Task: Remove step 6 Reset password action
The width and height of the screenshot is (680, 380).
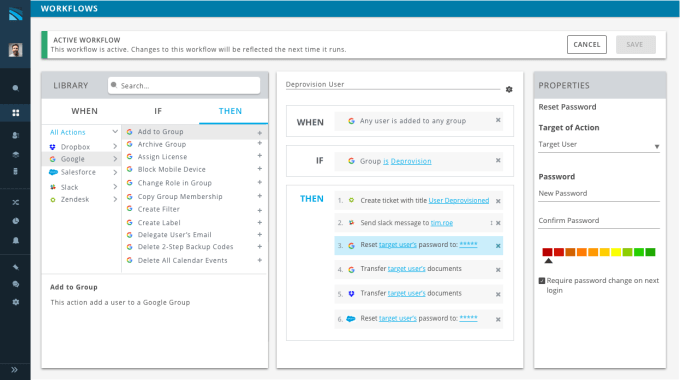Action: tap(498, 319)
